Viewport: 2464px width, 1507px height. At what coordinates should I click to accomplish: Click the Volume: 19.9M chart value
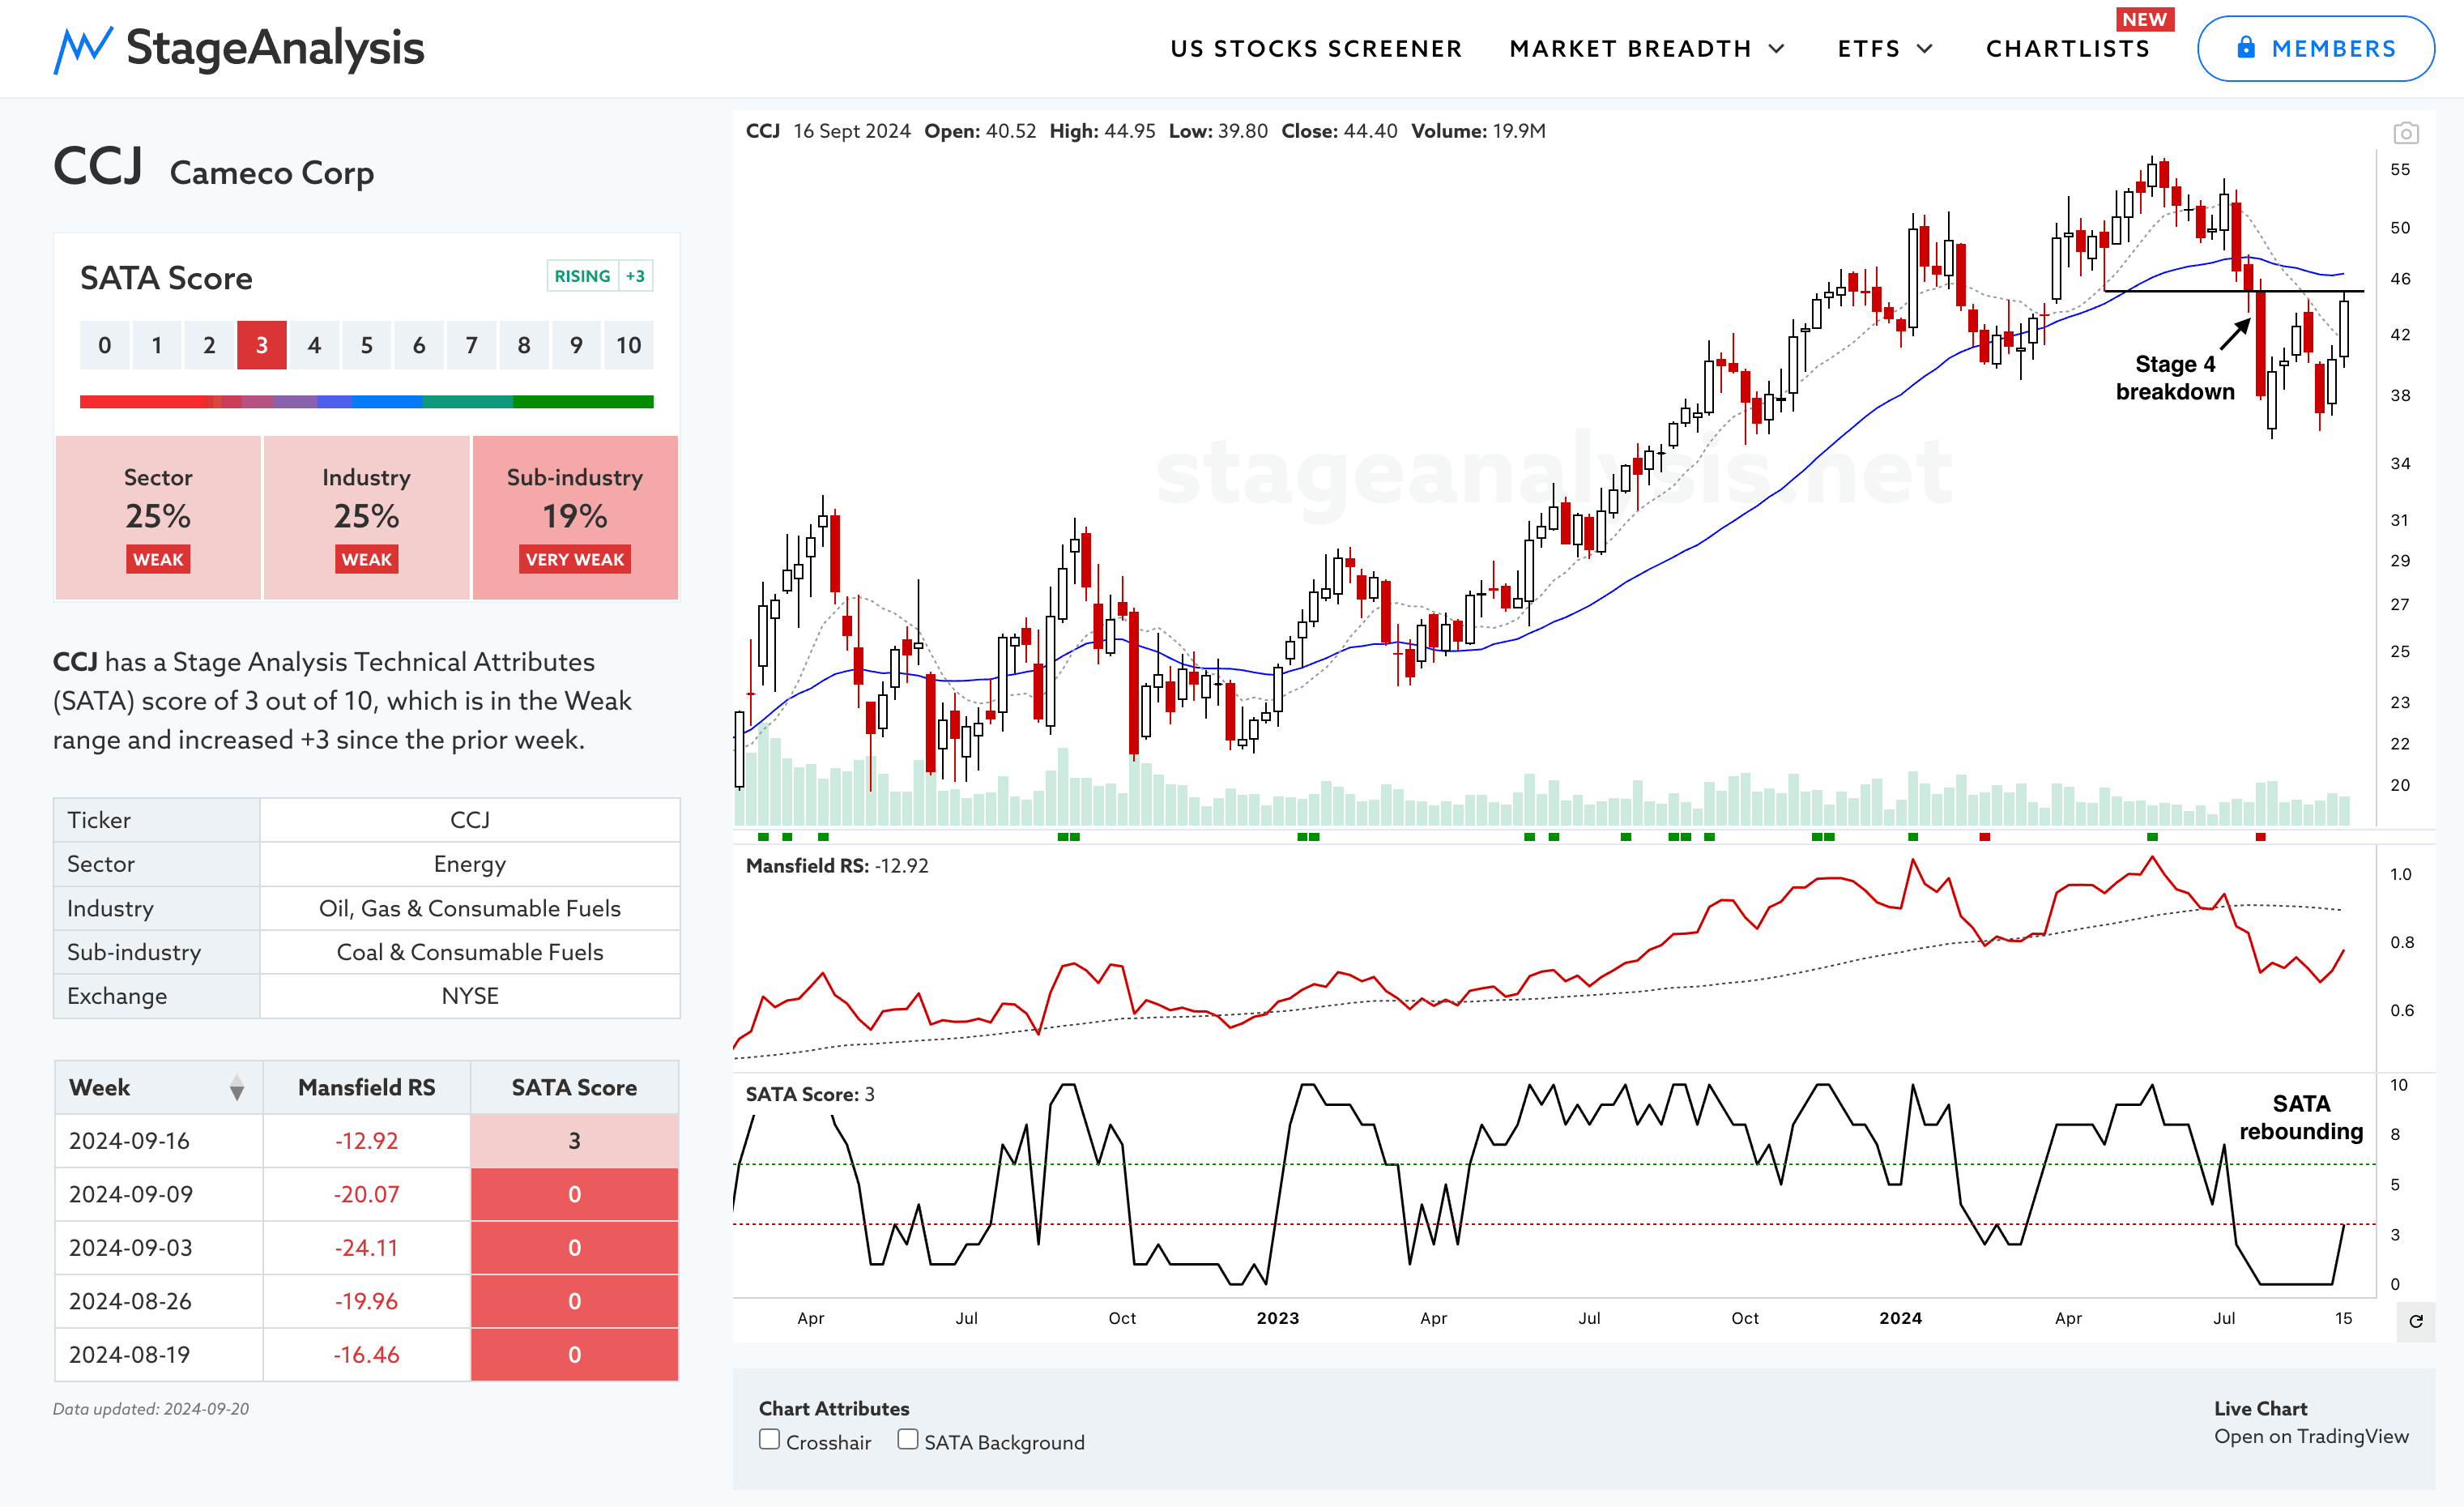[1478, 131]
